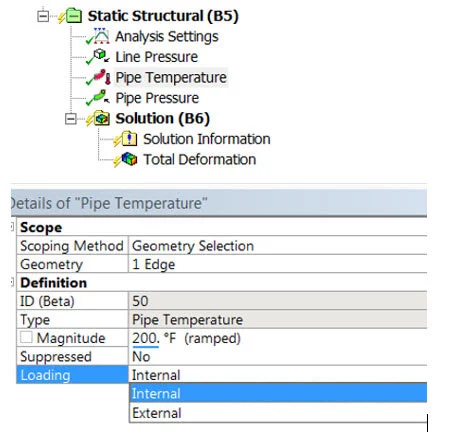Click the Suppressed value cell showing No
Image resolution: width=458 pixels, height=437 pixels.
coord(278,357)
